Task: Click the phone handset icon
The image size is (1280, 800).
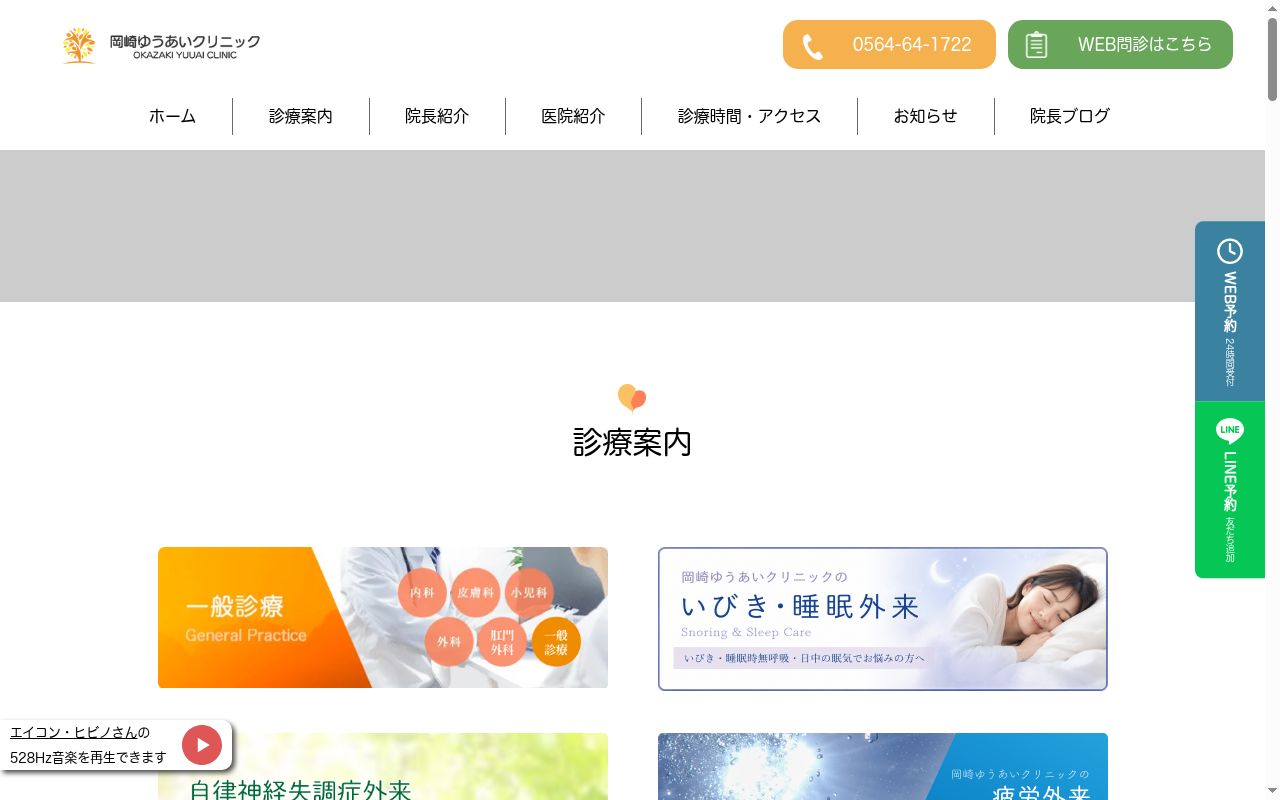Action: [x=813, y=46]
